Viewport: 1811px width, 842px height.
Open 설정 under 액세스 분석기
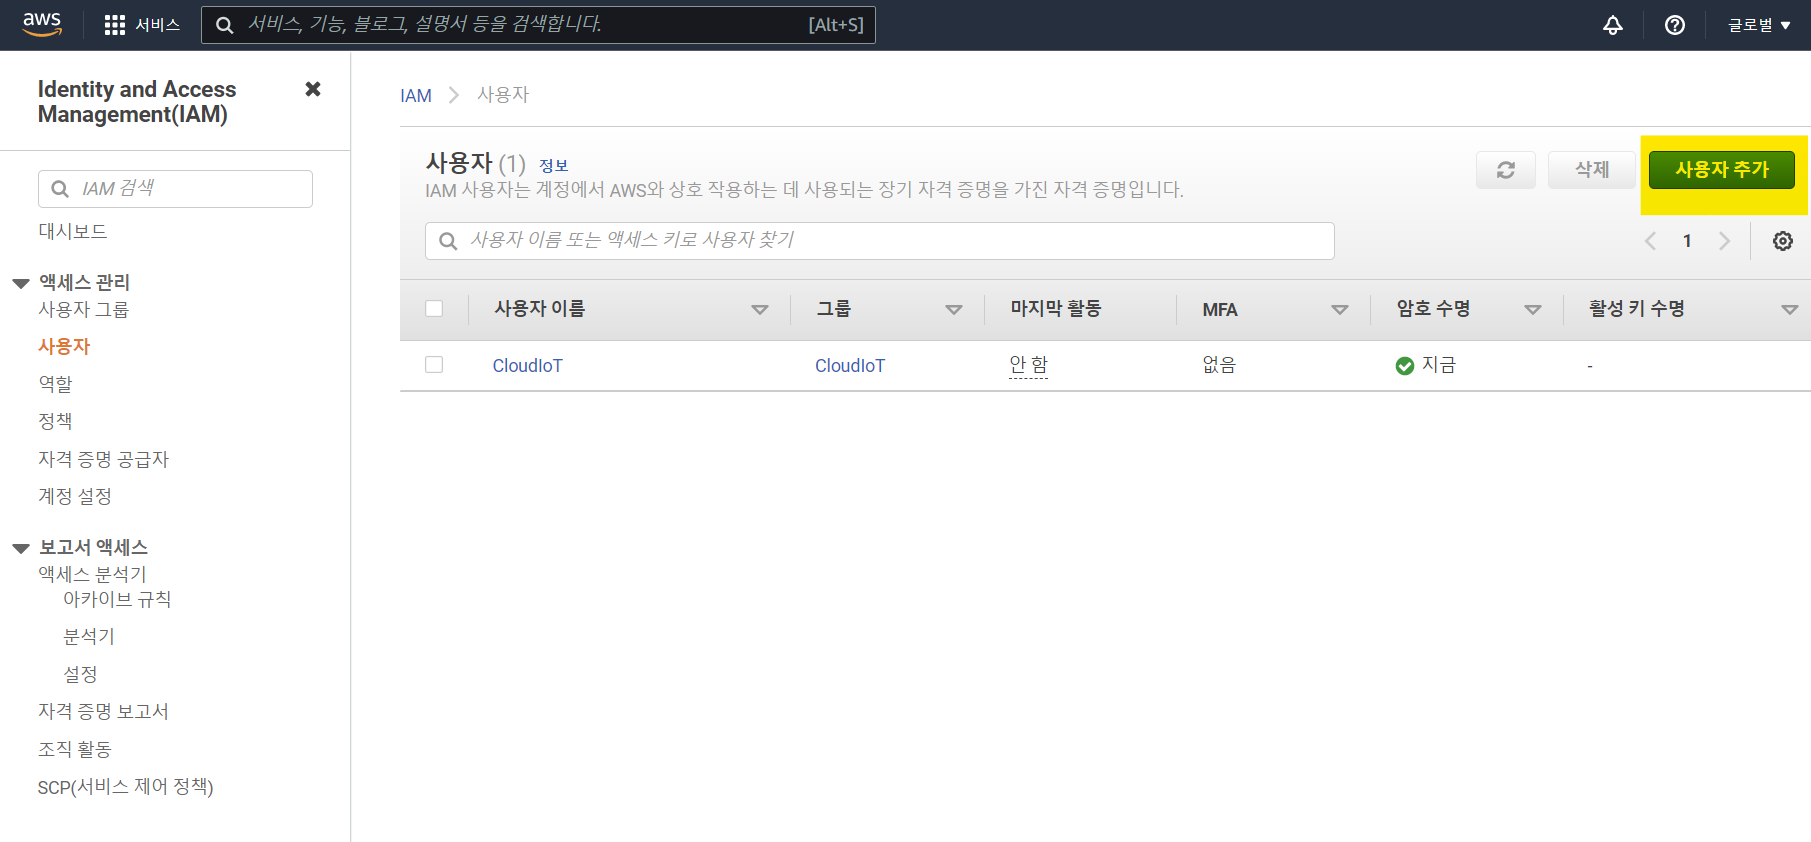[x=80, y=674]
